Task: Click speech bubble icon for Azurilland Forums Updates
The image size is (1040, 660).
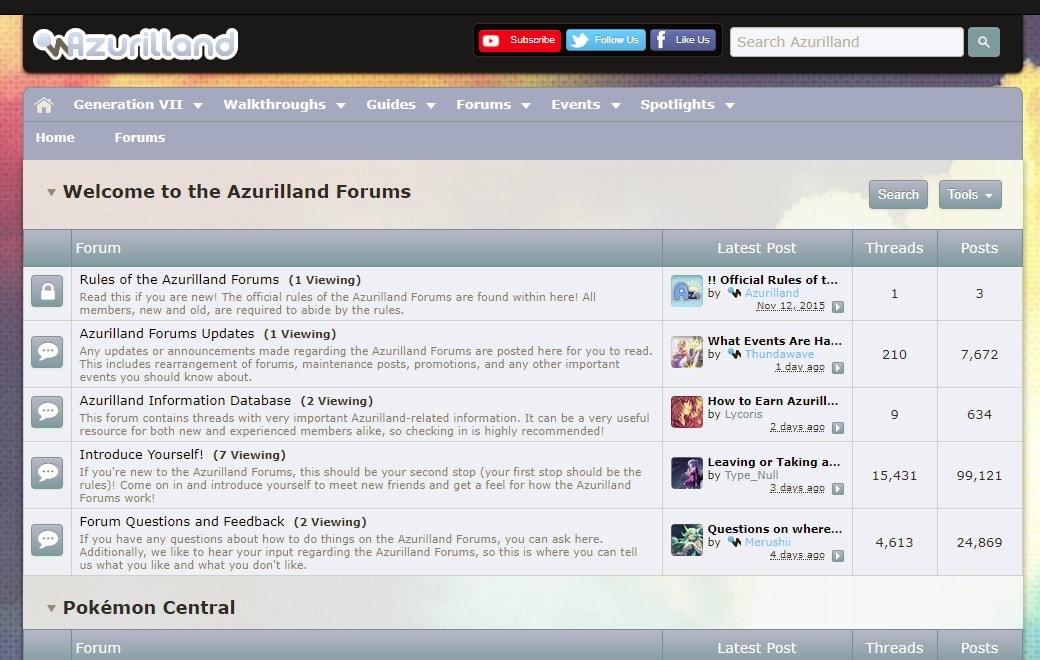Action: pos(47,352)
